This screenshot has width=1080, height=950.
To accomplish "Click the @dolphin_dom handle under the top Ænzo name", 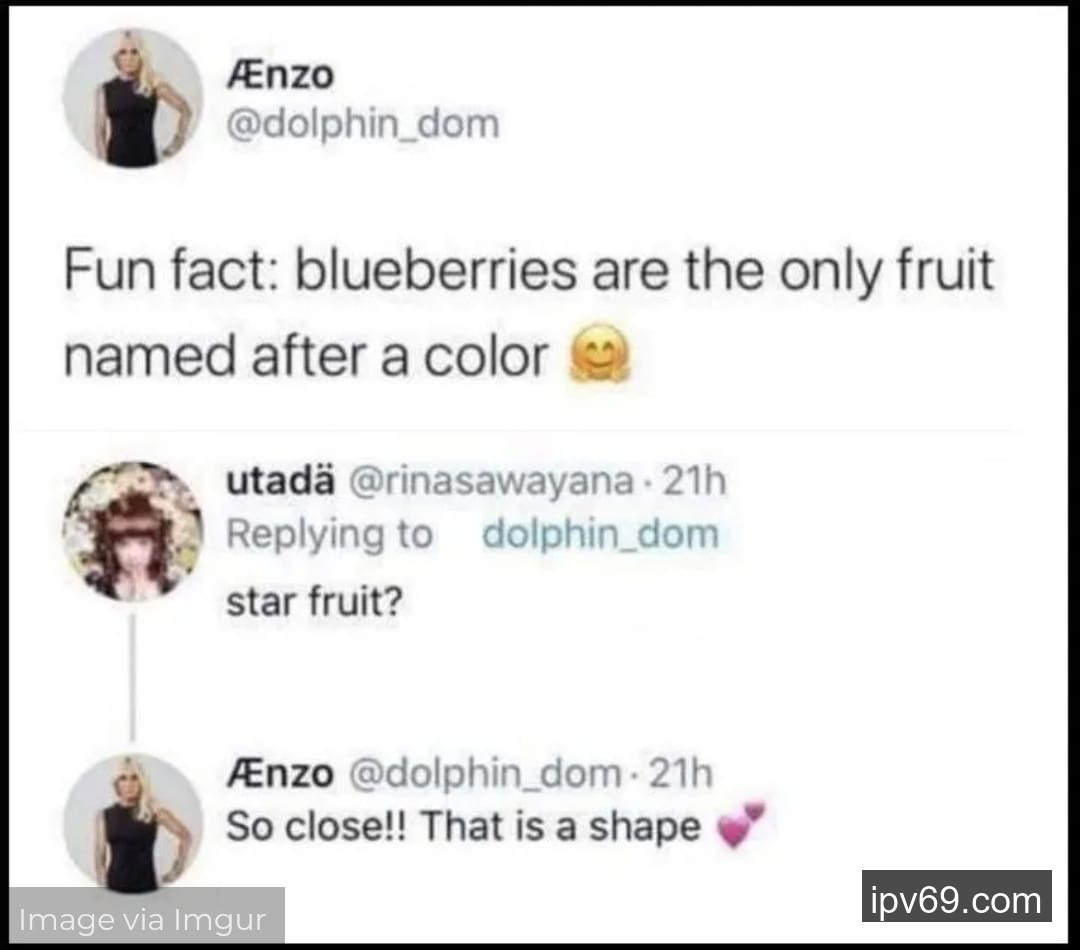I will pos(363,125).
